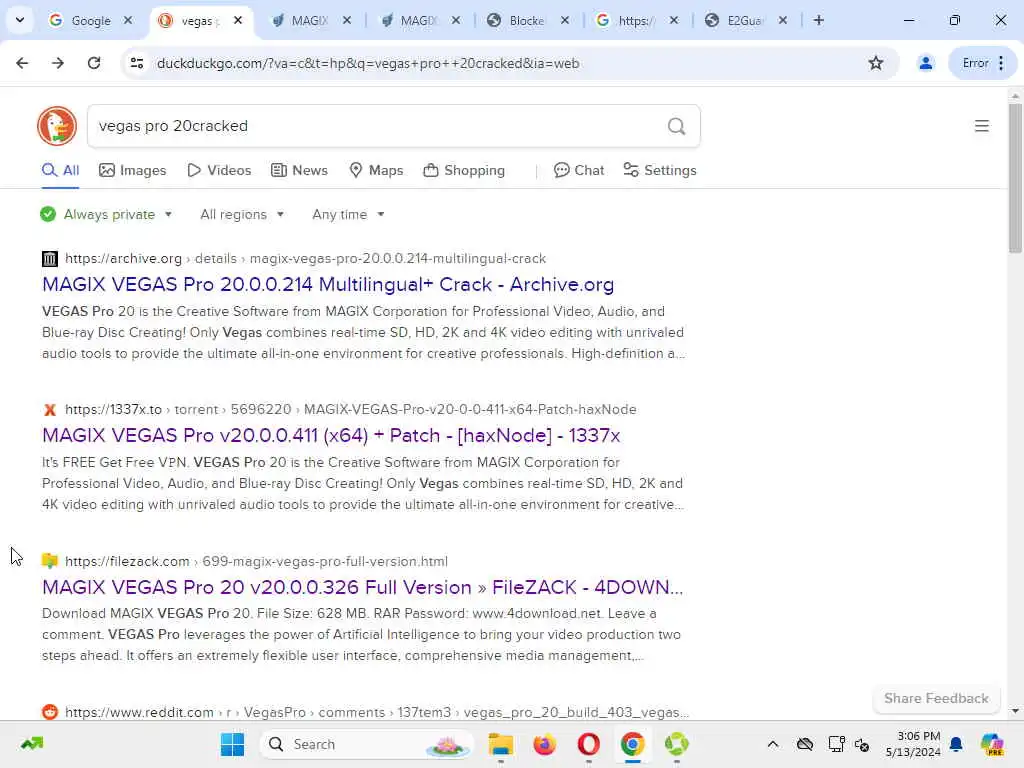
Task: Reload the current page
Action: [94, 63]
